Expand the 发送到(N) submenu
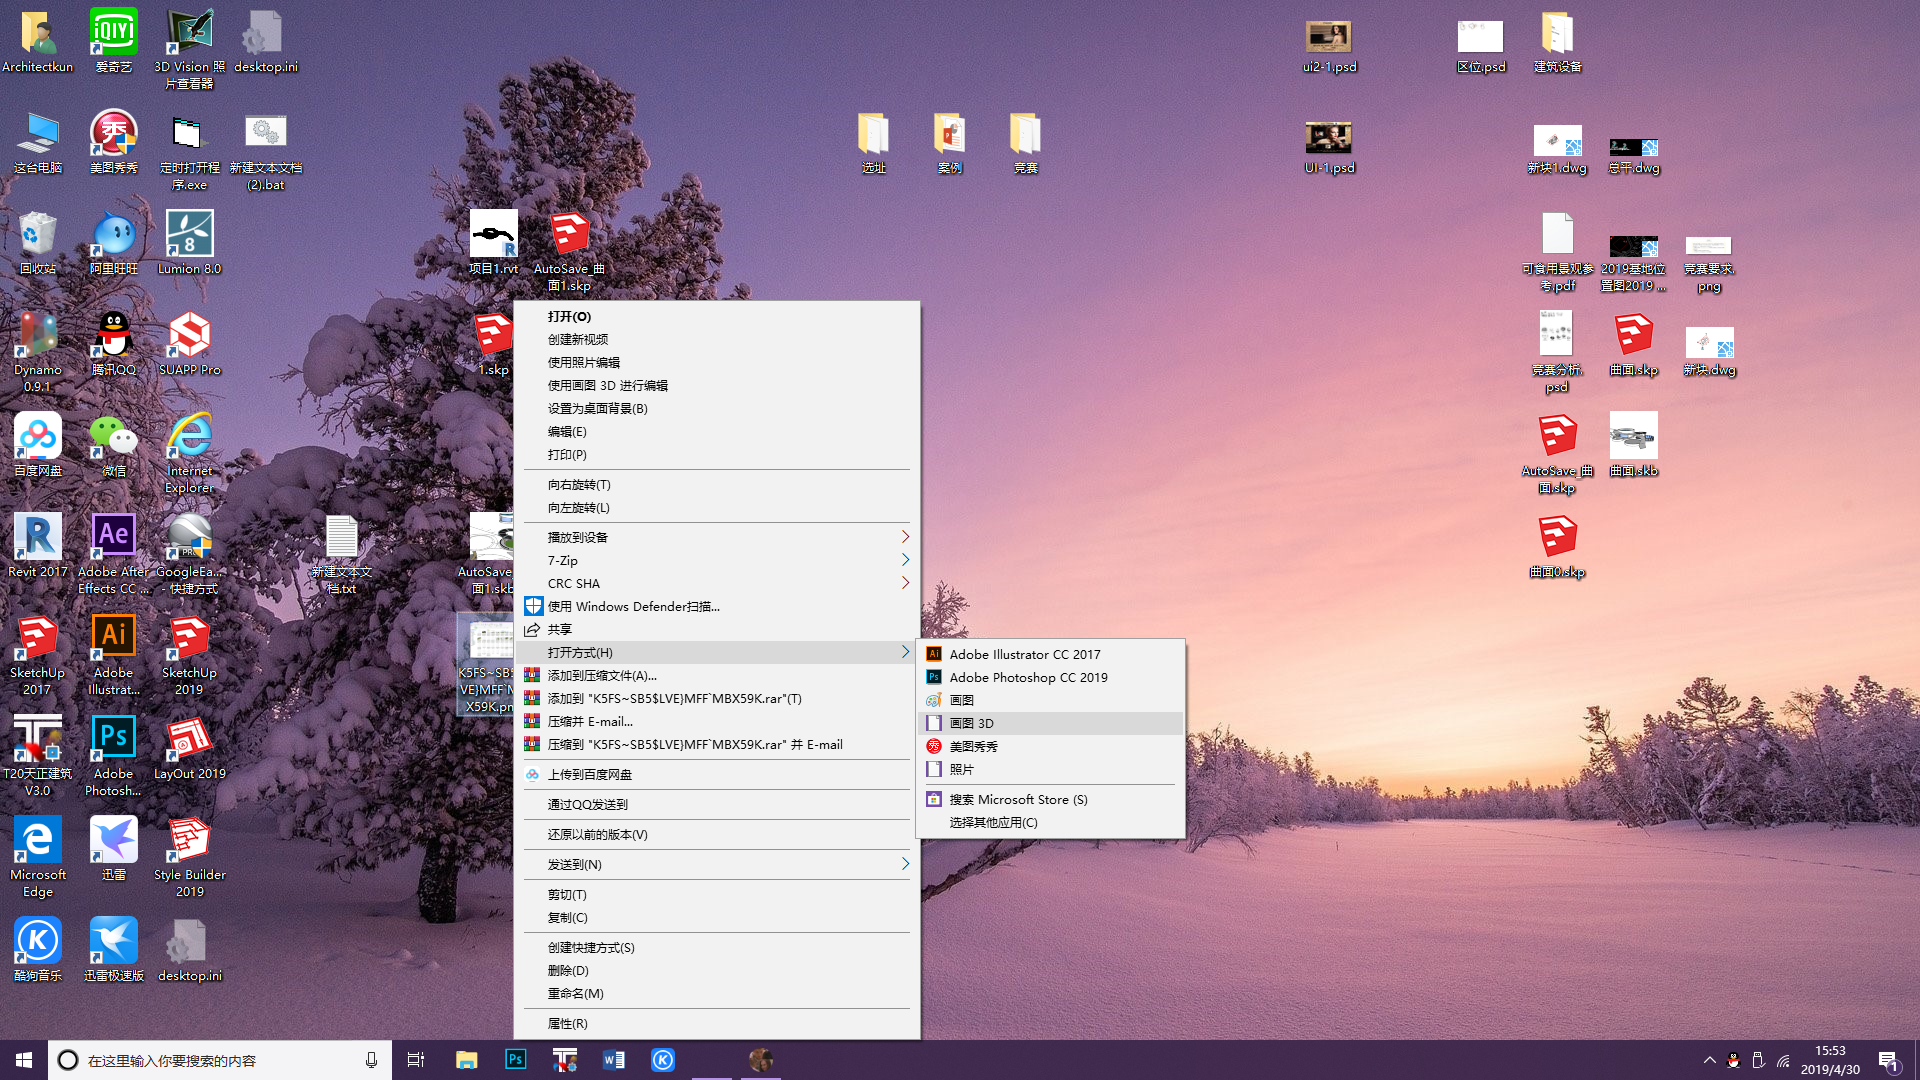The width and height of the screenshot is (1920, 1080). pos(716,864)
